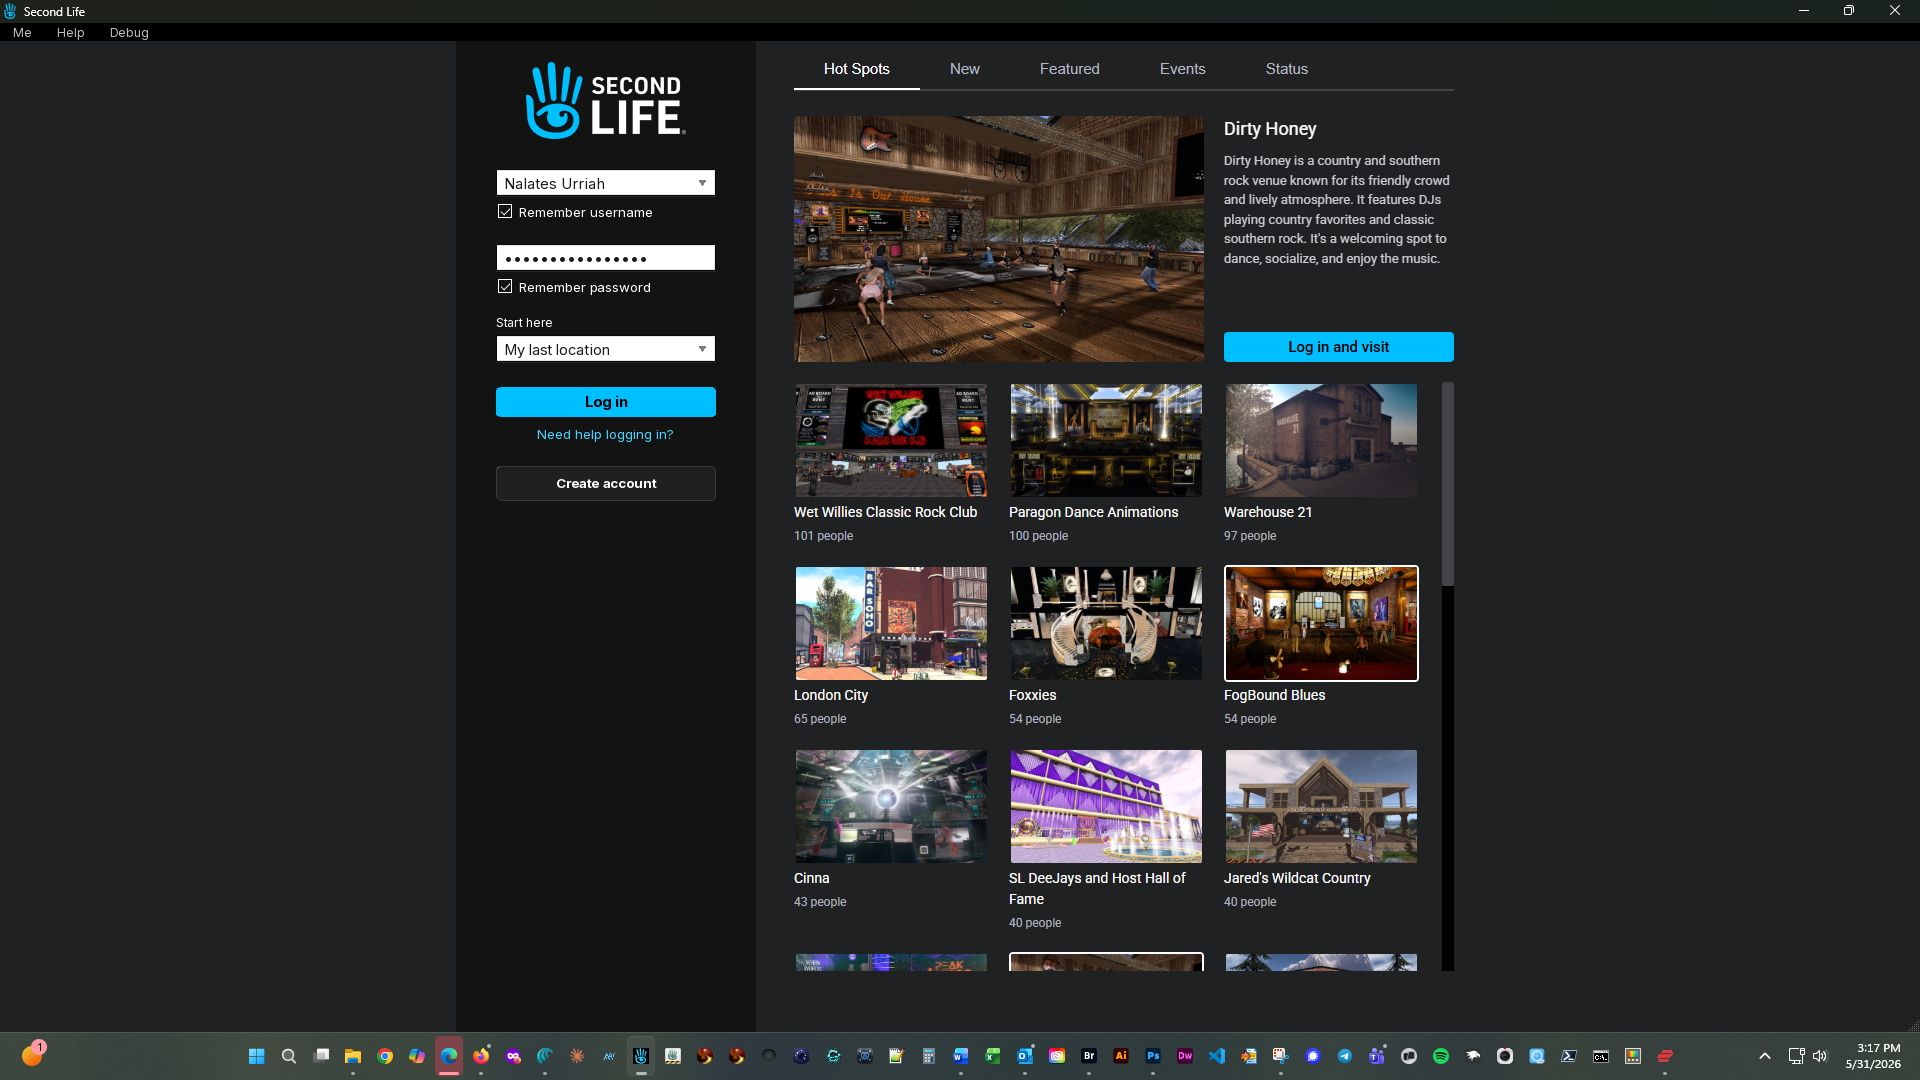Launch Google Chrome from the taskbar
1920x1080 pixels.
click(385, 1056)
